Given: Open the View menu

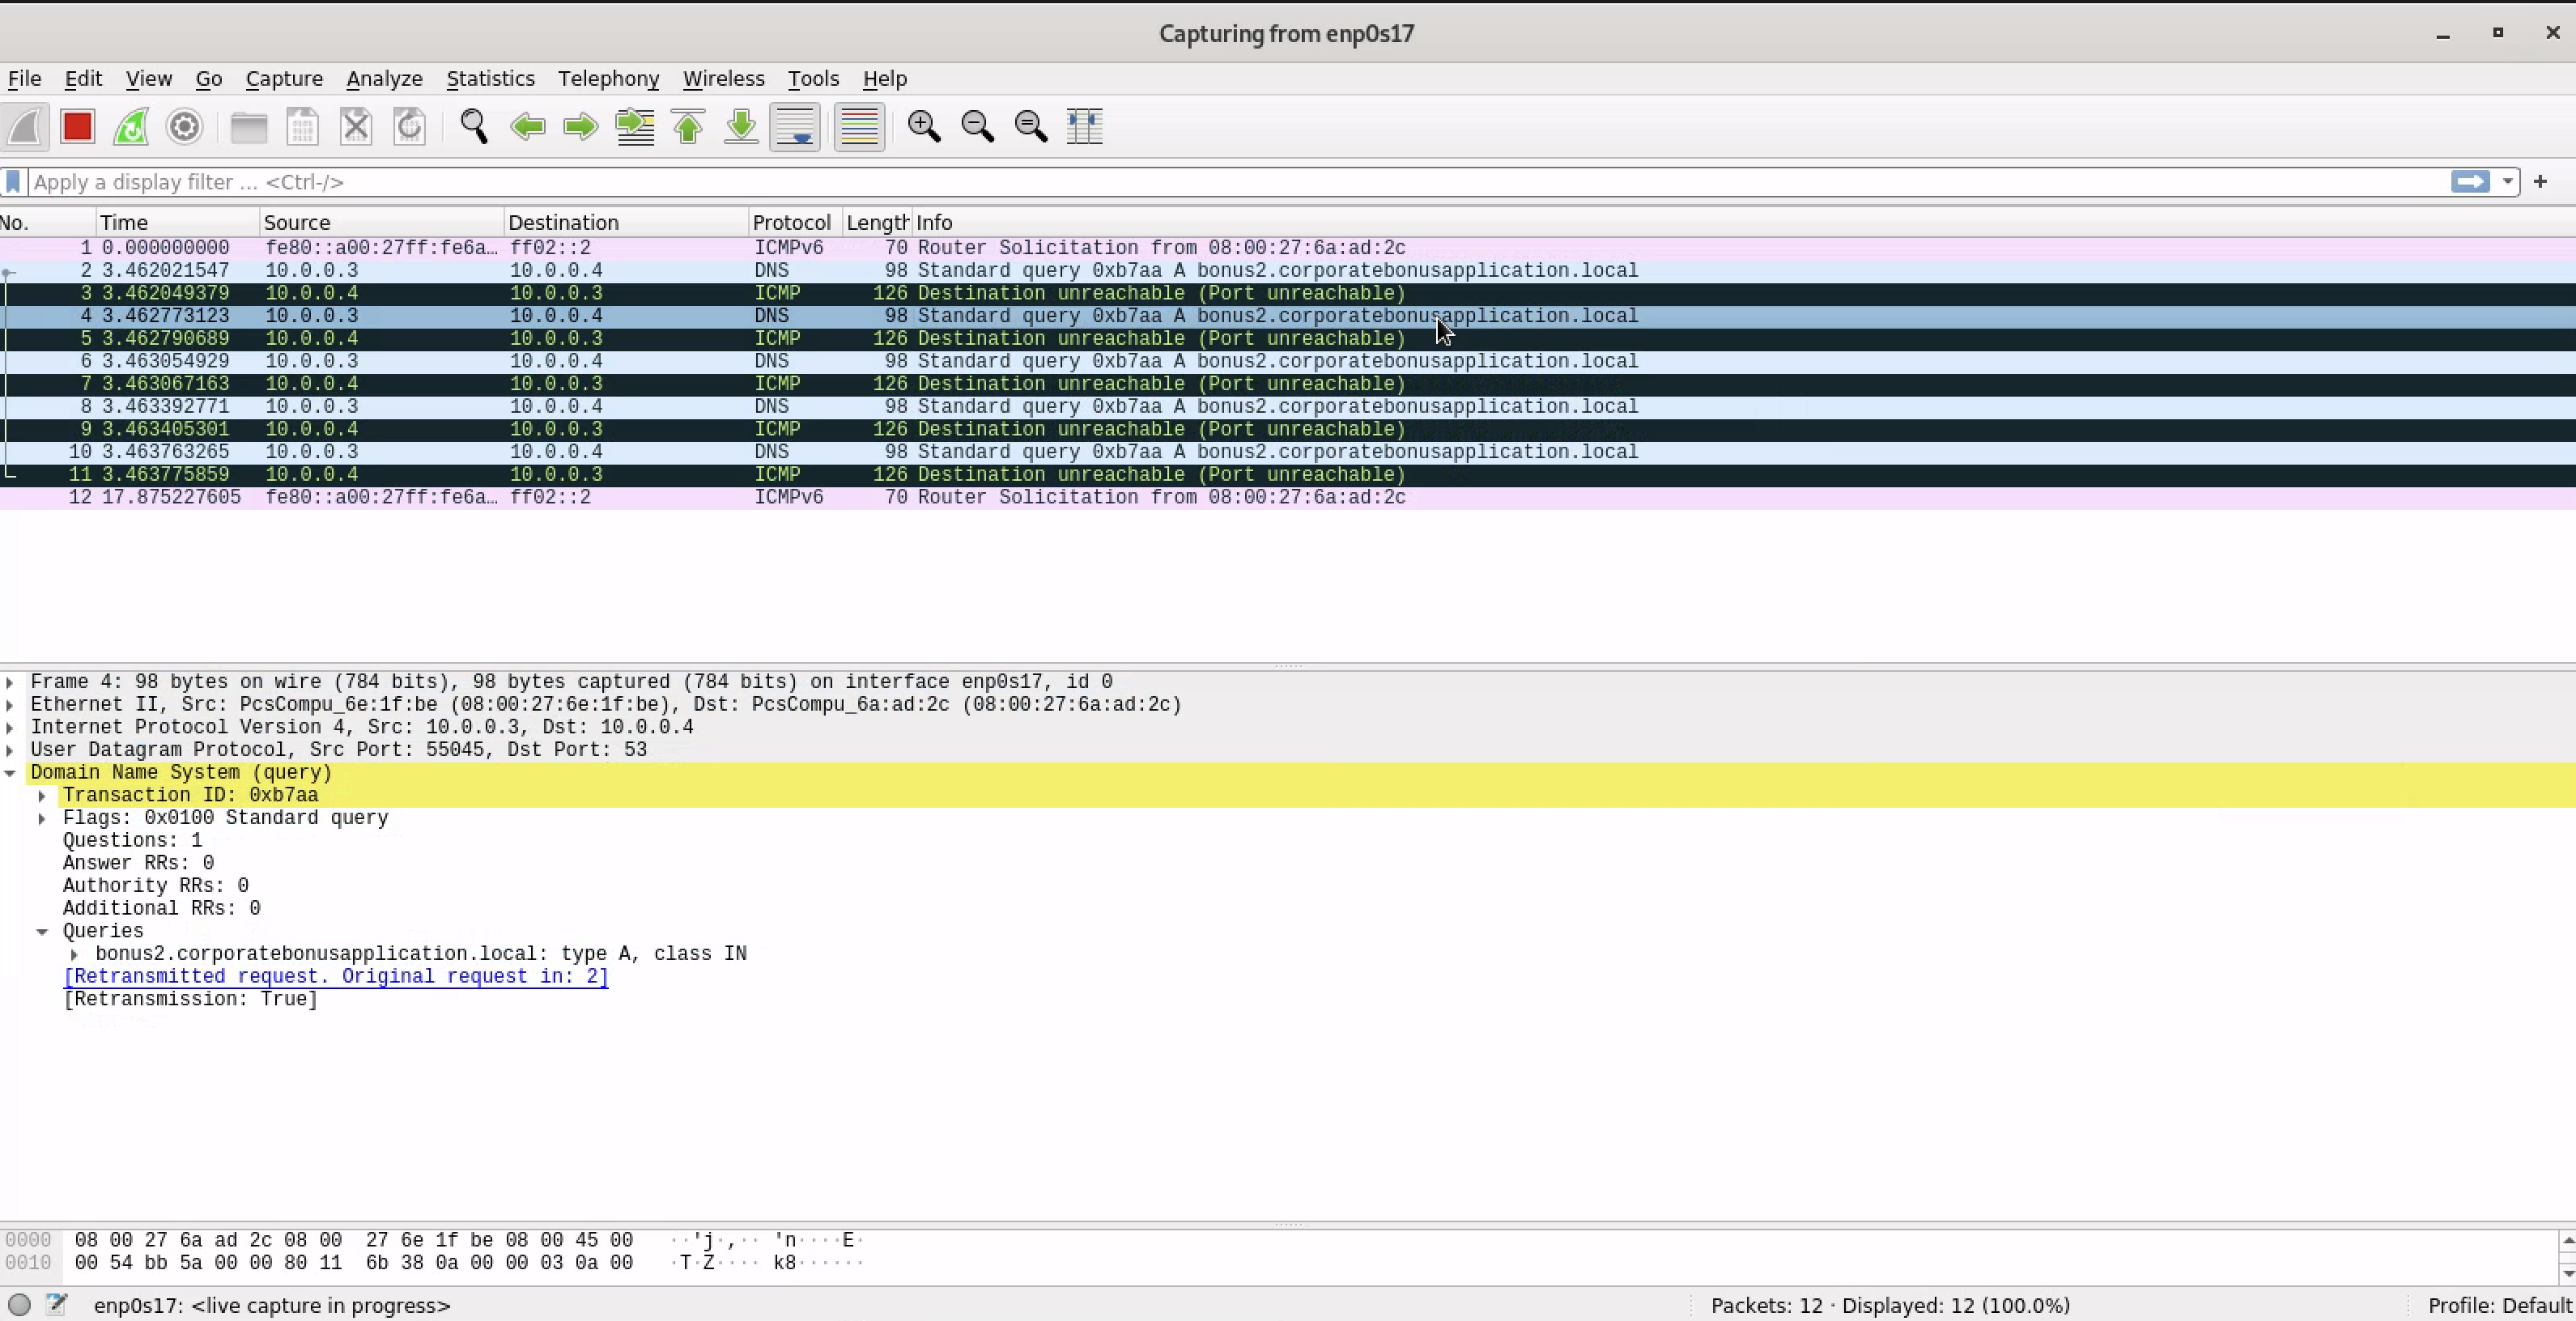Looking at the screenshot, I should pyautogui.click(x=148, y=78).
